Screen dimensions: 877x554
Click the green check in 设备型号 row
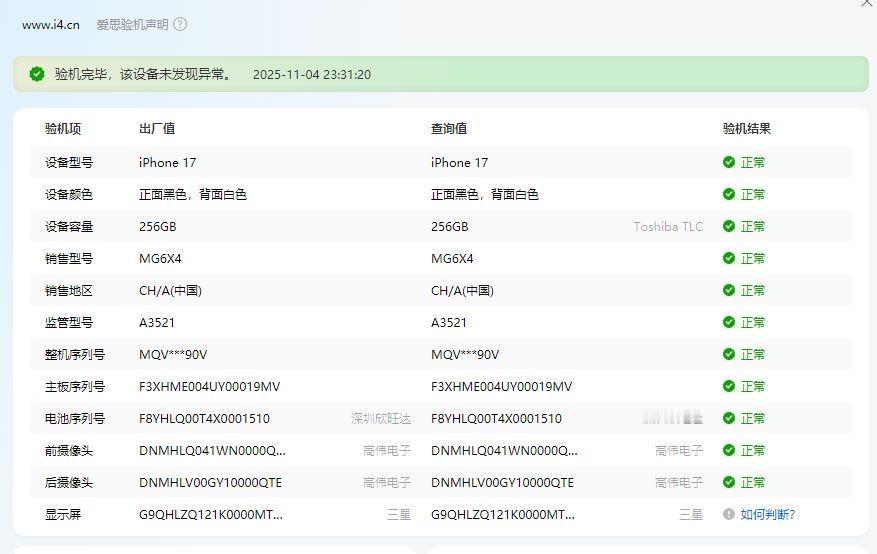coord(728,162)
